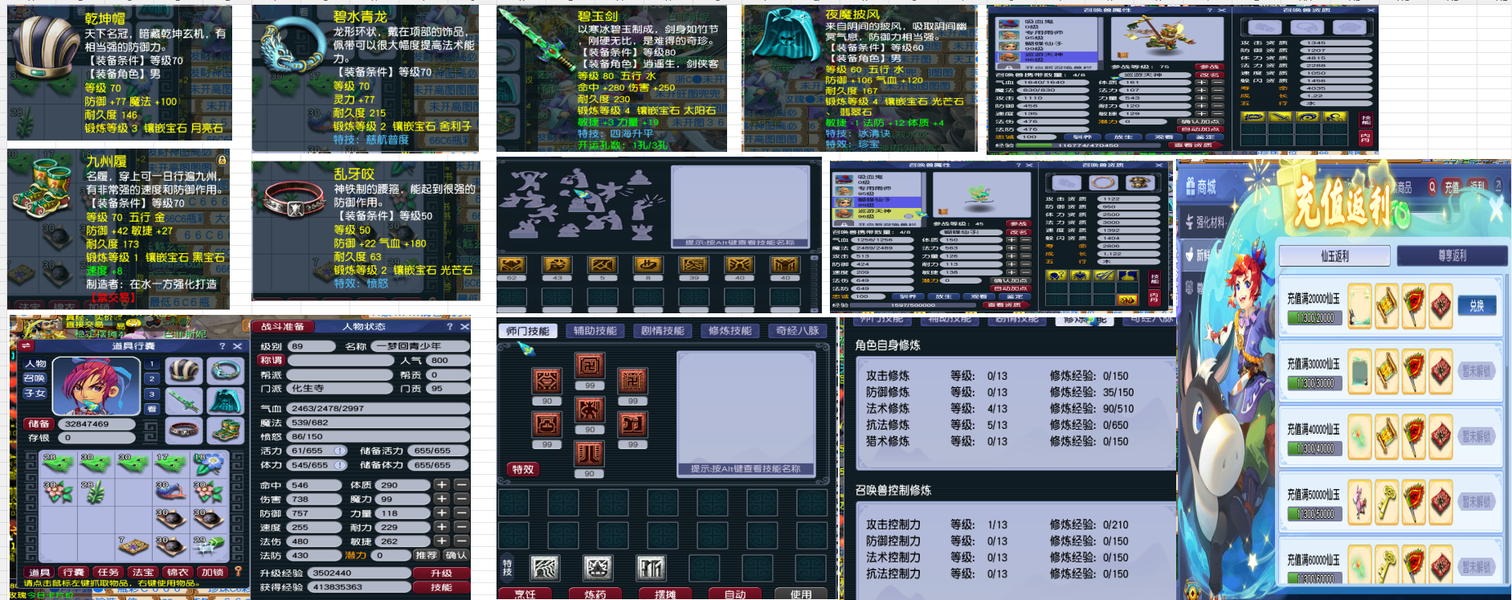Click the purple rug item counted 7
The height and width of the screenshot is (600, 1512).
click(131, 546)
